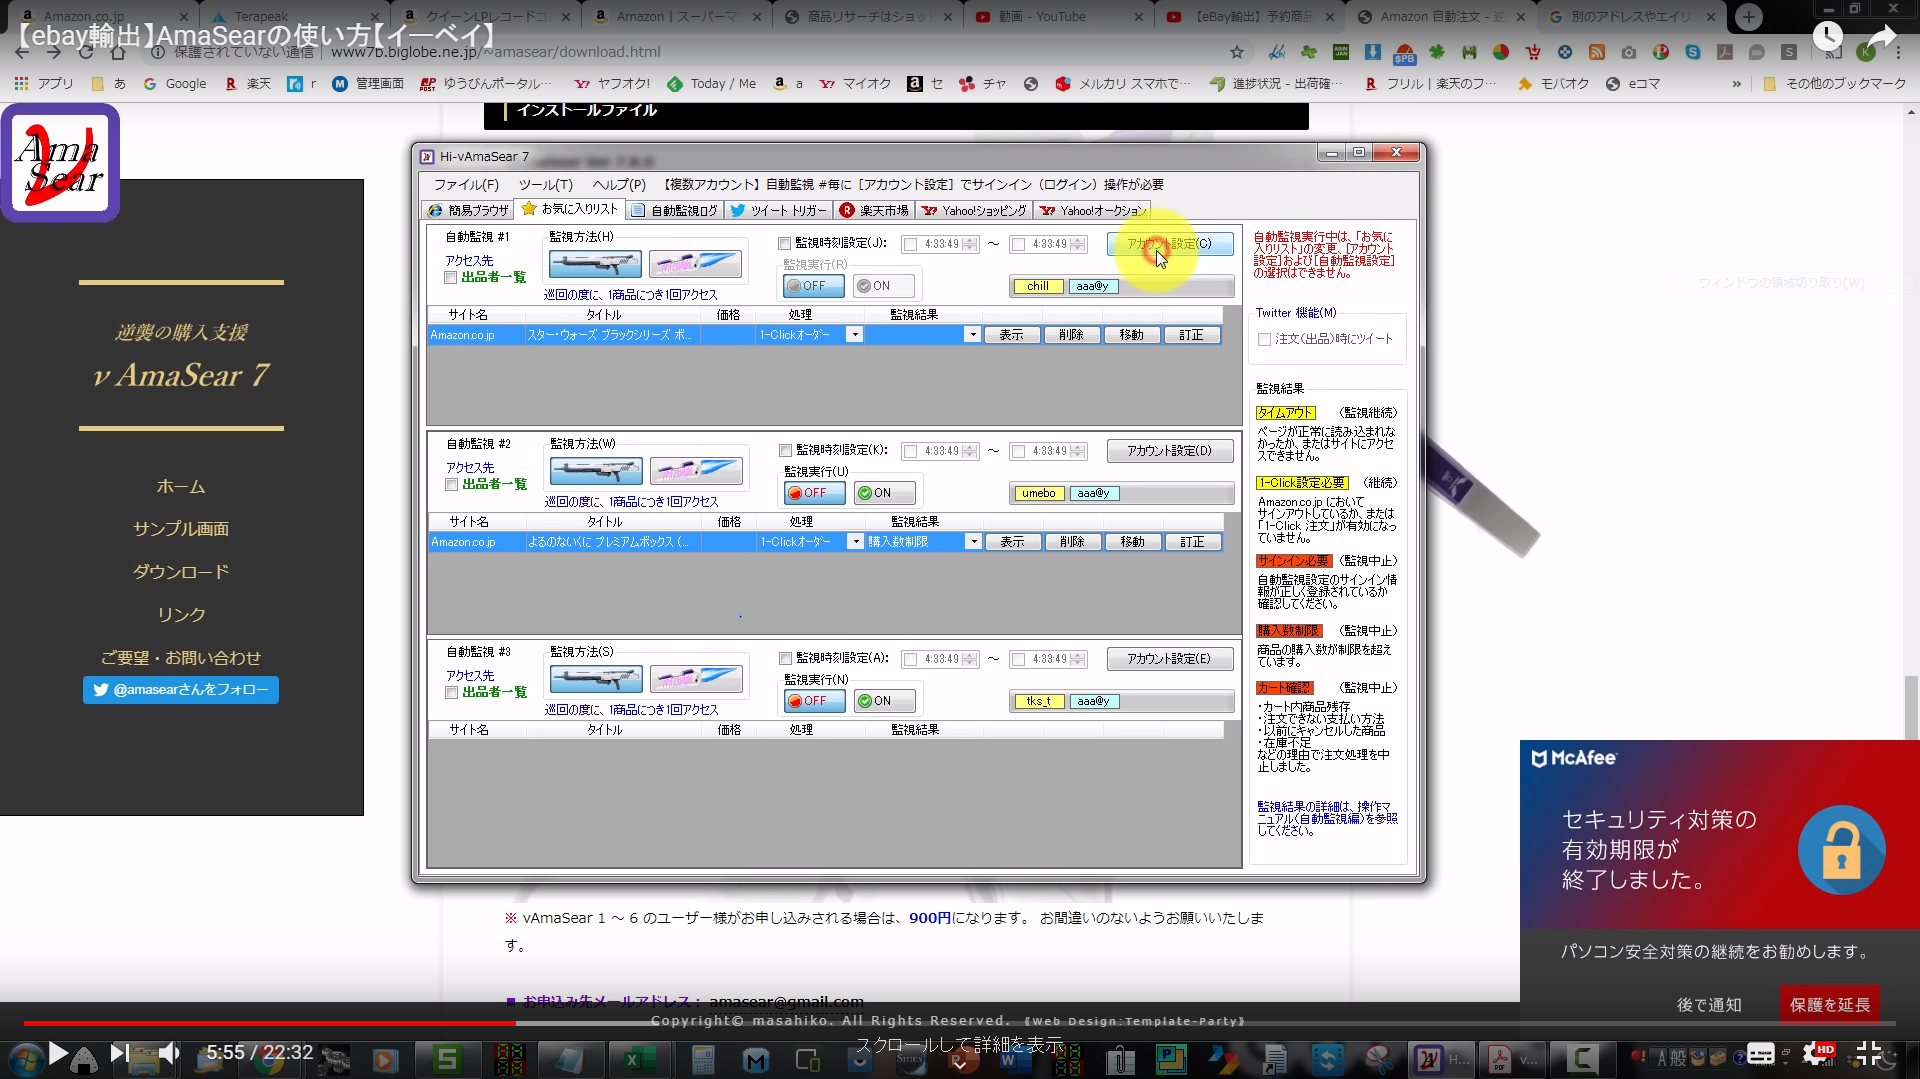The height and width of the screenshot is (1079, 1920).
Task: Click the yellow umebo account tag
Action: tap(1038, 494)
